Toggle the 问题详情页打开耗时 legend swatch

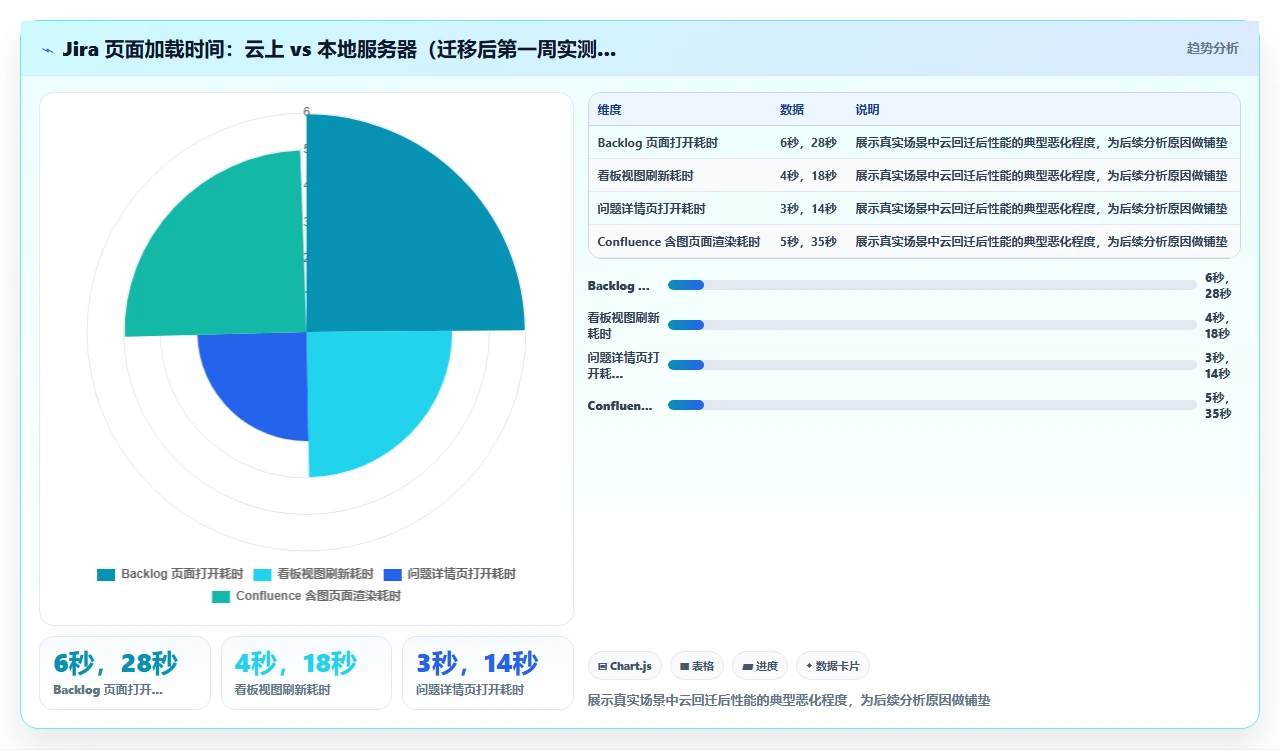(393, 574)
